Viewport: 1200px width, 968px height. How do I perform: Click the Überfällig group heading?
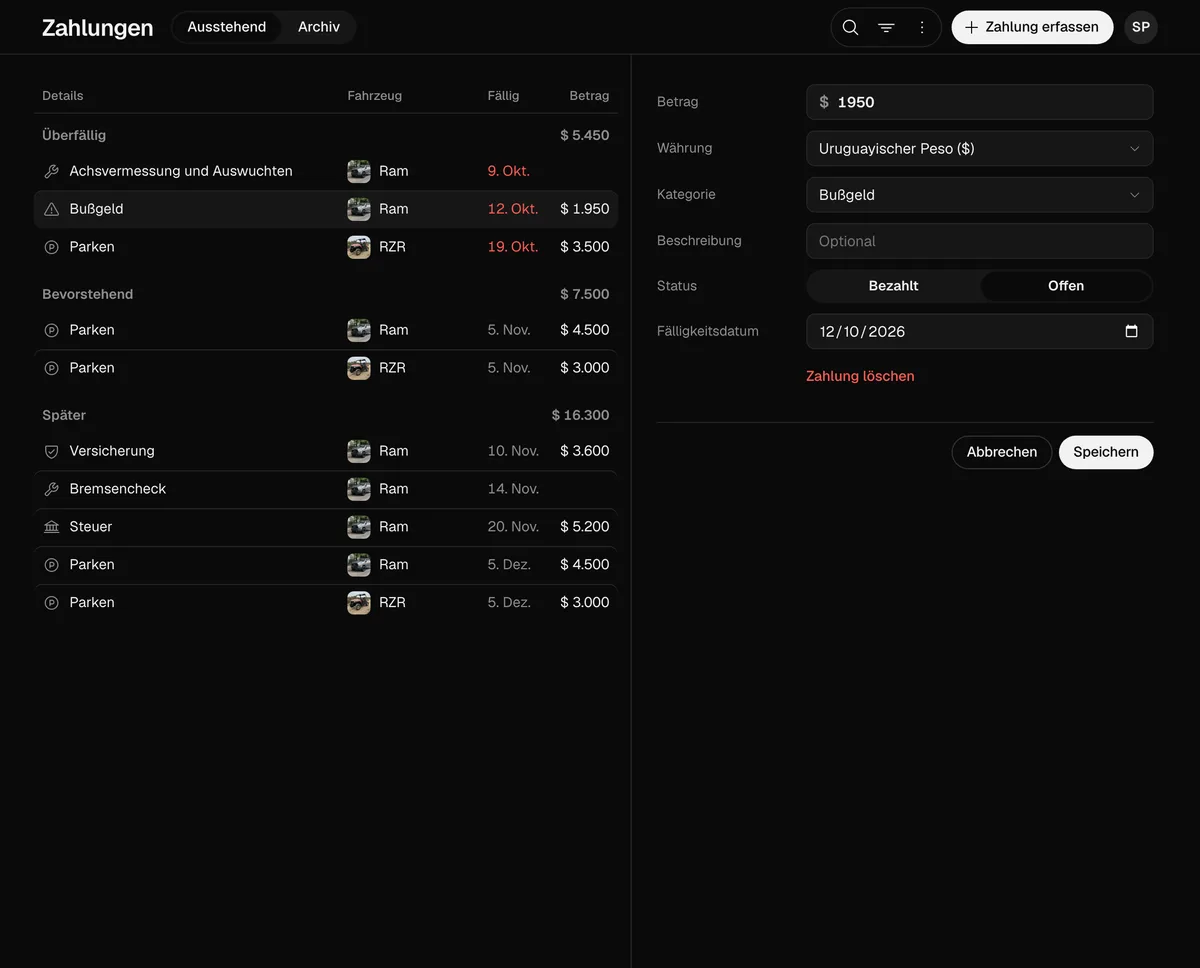click(x=74, y=136)
